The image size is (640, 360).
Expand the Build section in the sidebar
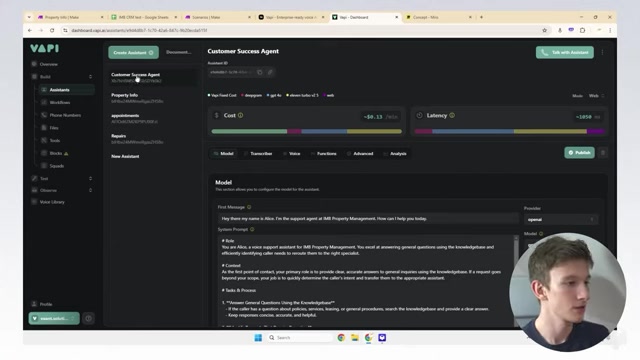[61, 77]
